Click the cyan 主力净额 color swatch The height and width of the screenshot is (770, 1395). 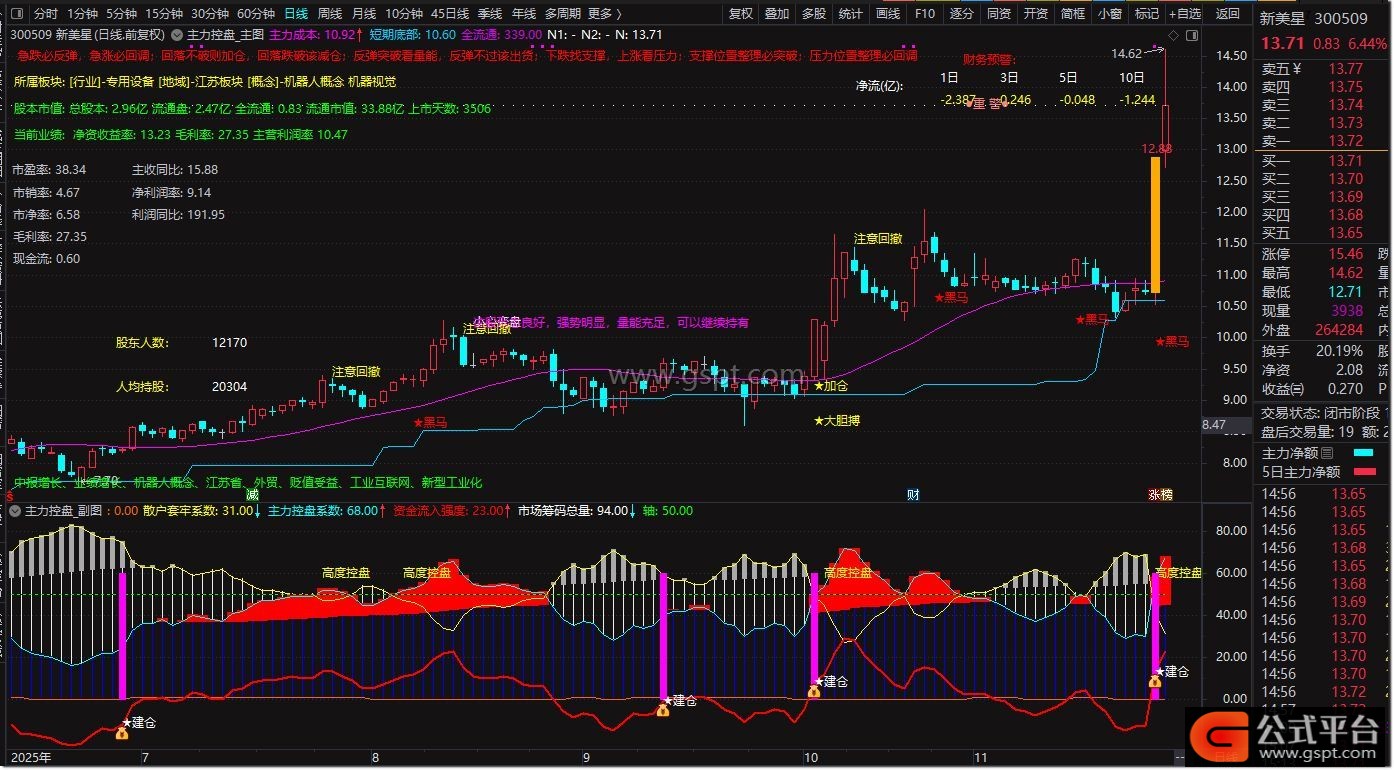pos(1364,453)
